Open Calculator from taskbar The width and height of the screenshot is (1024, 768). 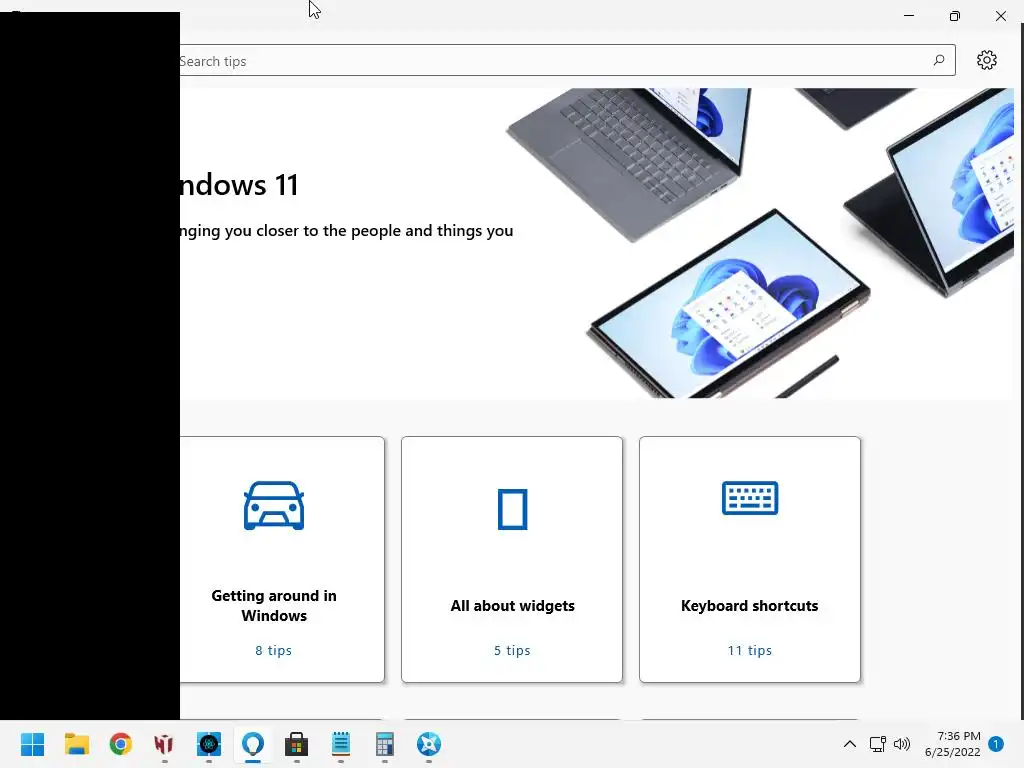point(385,744)
